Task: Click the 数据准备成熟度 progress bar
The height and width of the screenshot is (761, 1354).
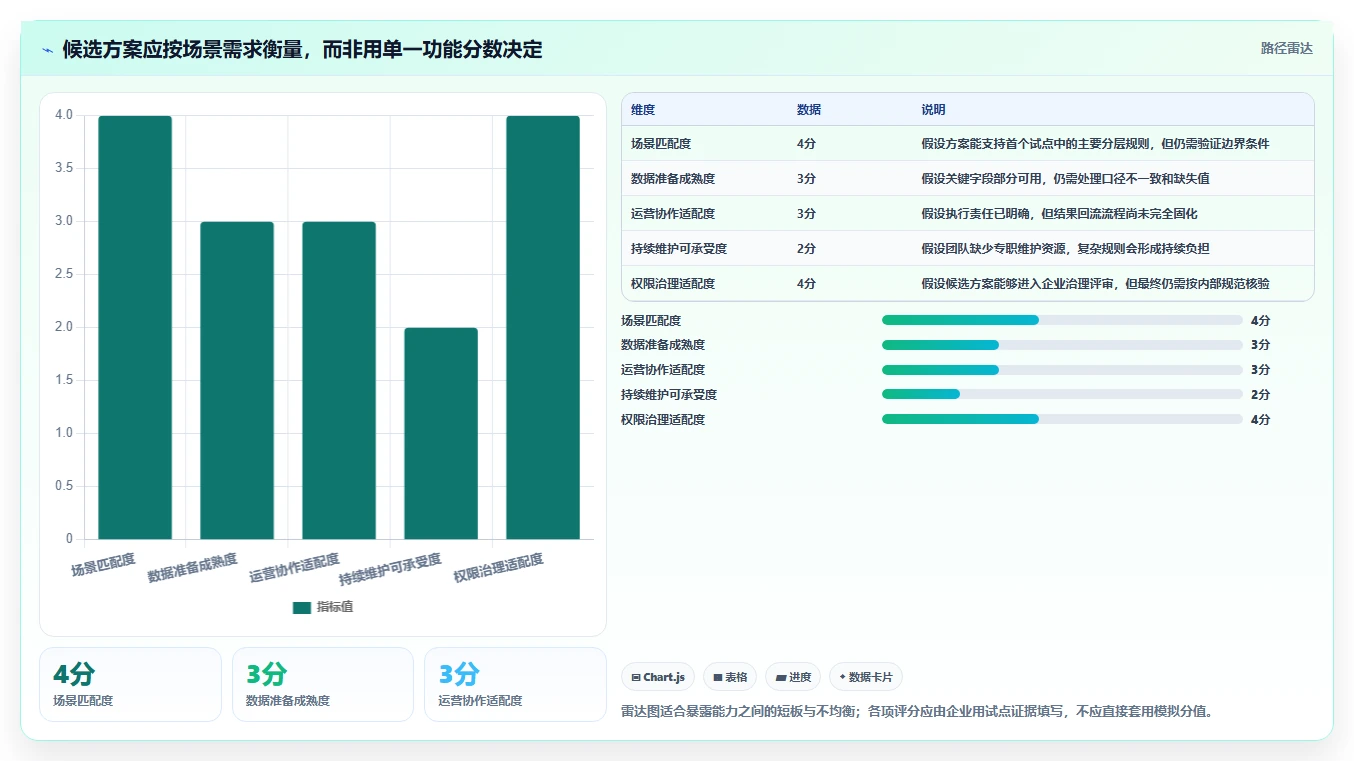Action: [1062, 344]
